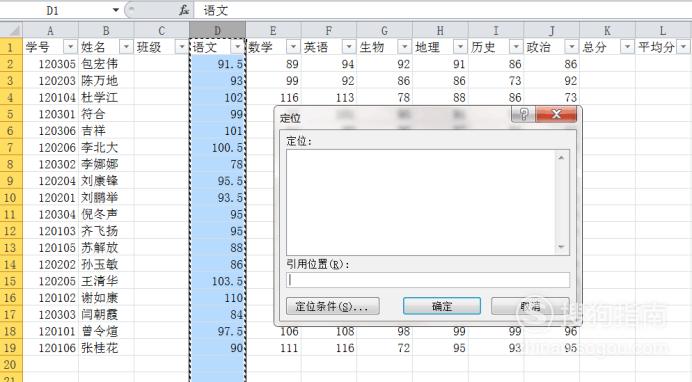Open the 历史 filter dropdown

(515, 47)
